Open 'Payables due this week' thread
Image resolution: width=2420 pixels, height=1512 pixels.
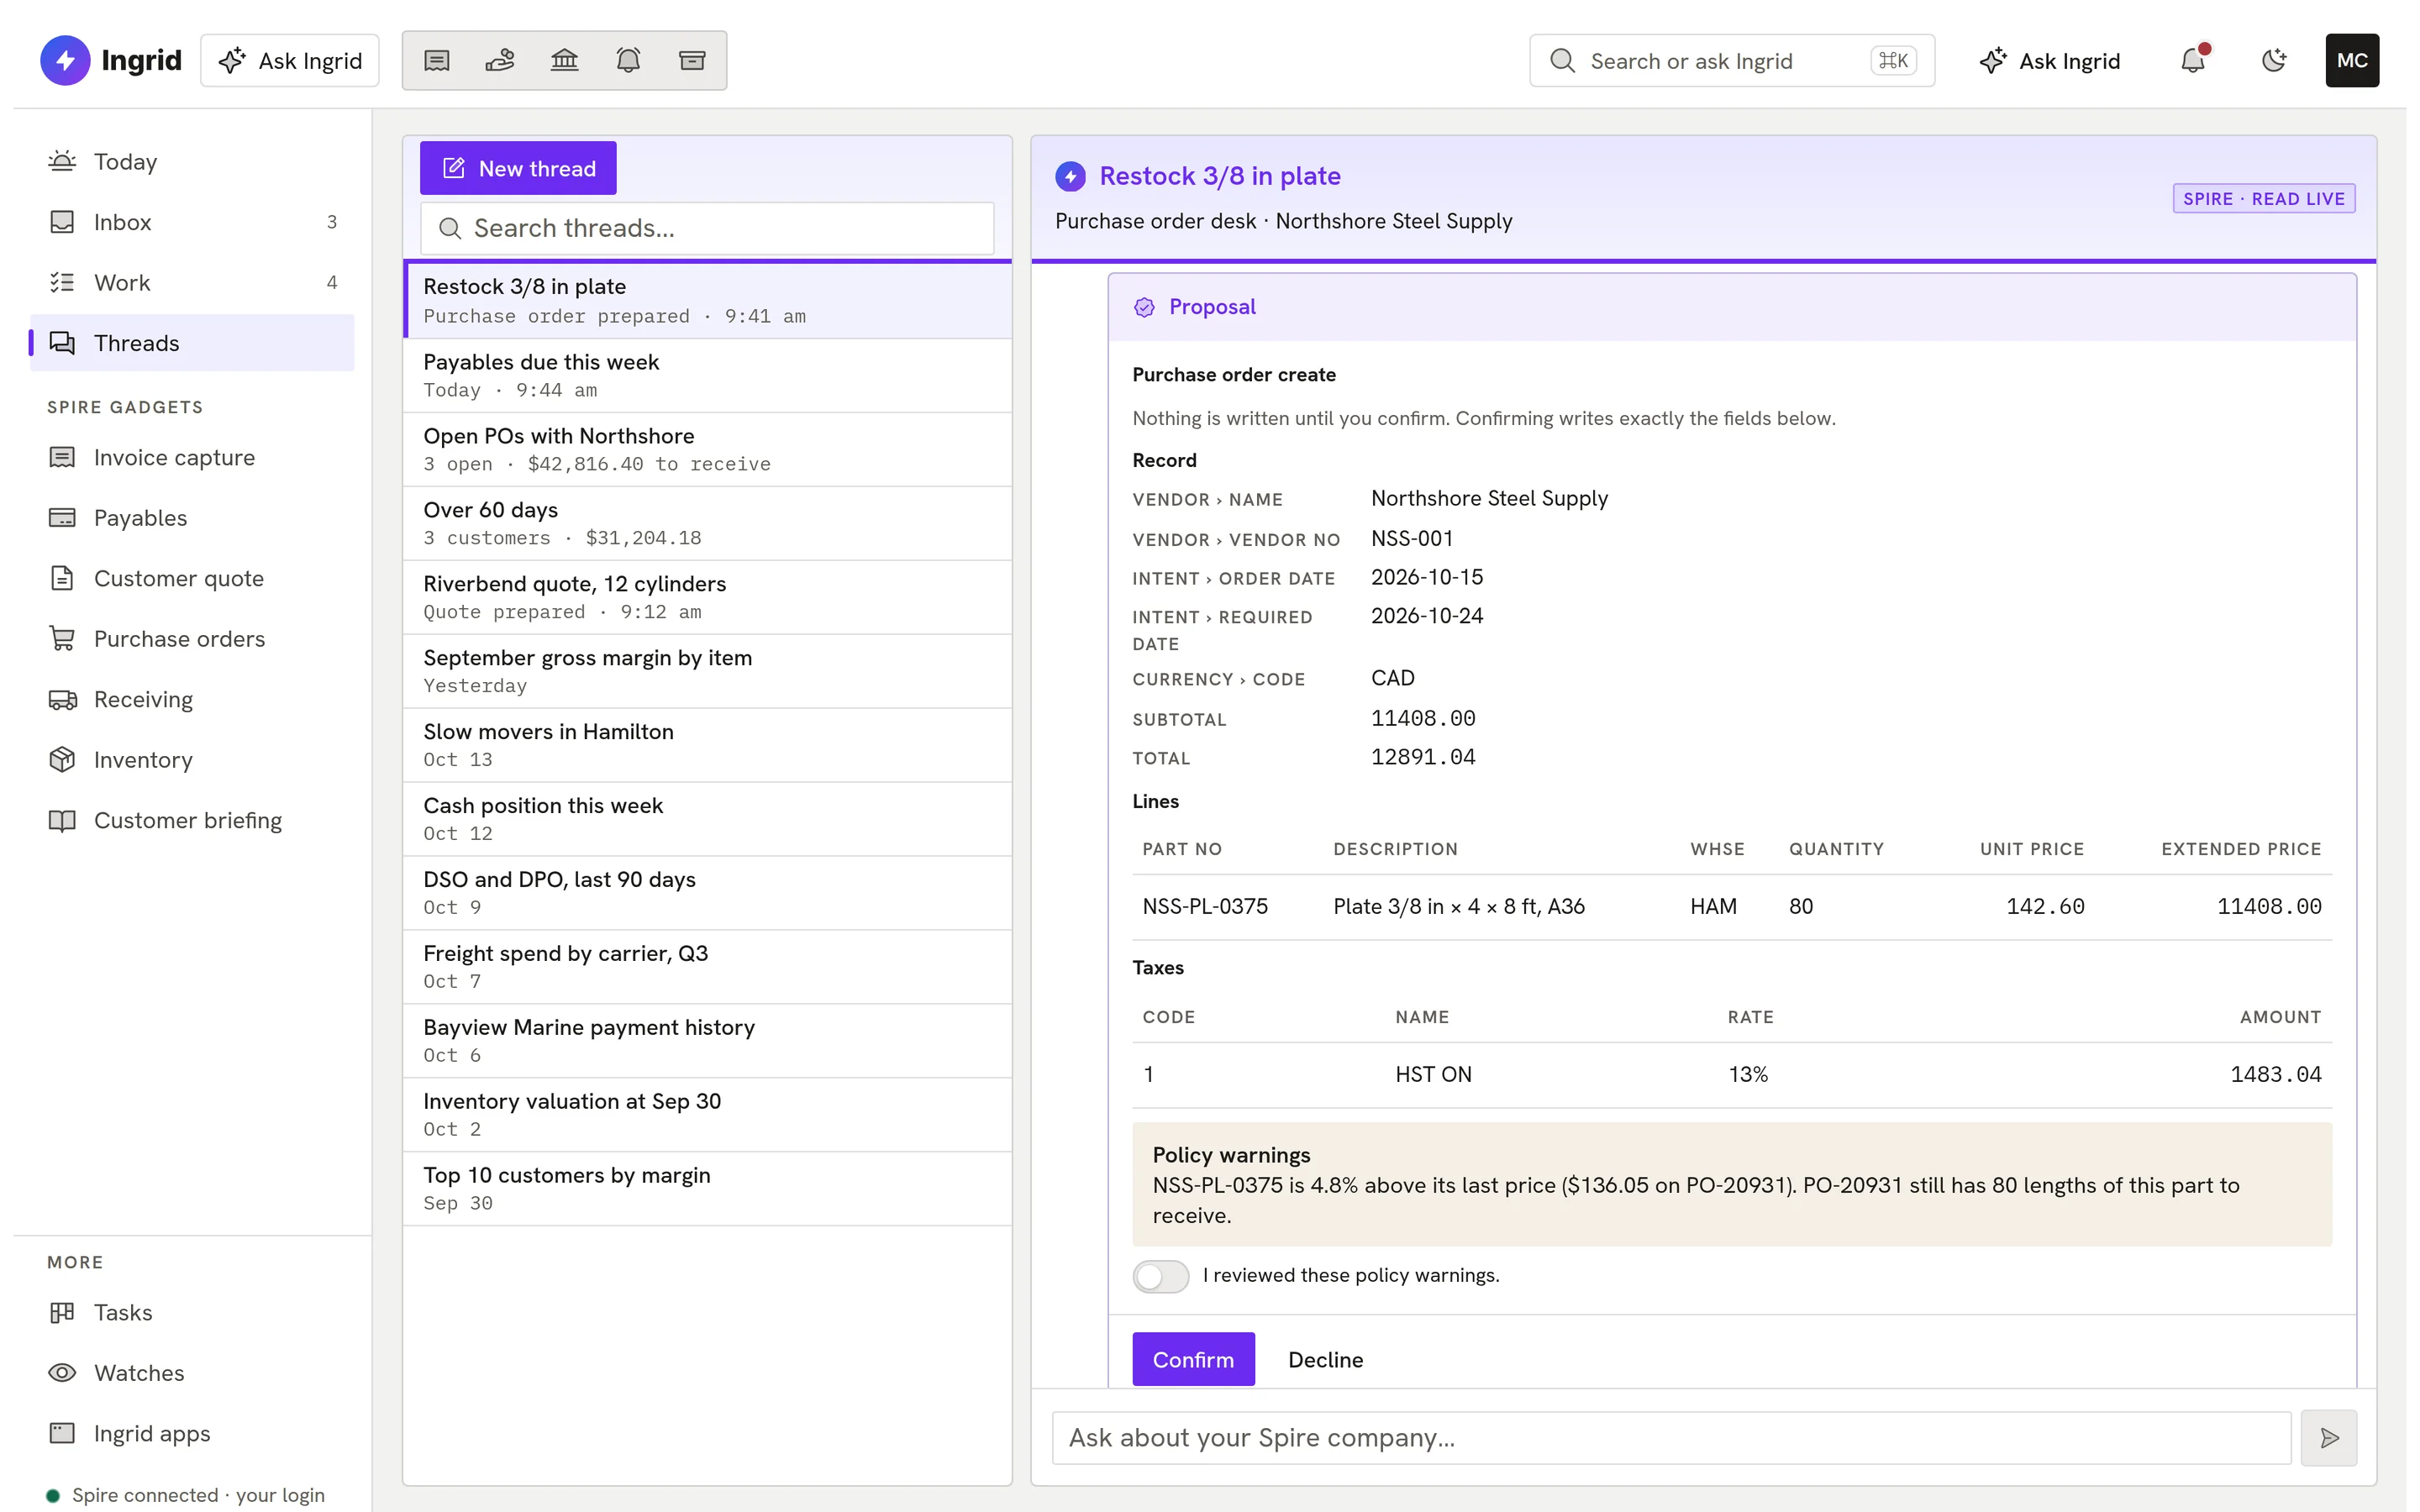click(707, 376)
